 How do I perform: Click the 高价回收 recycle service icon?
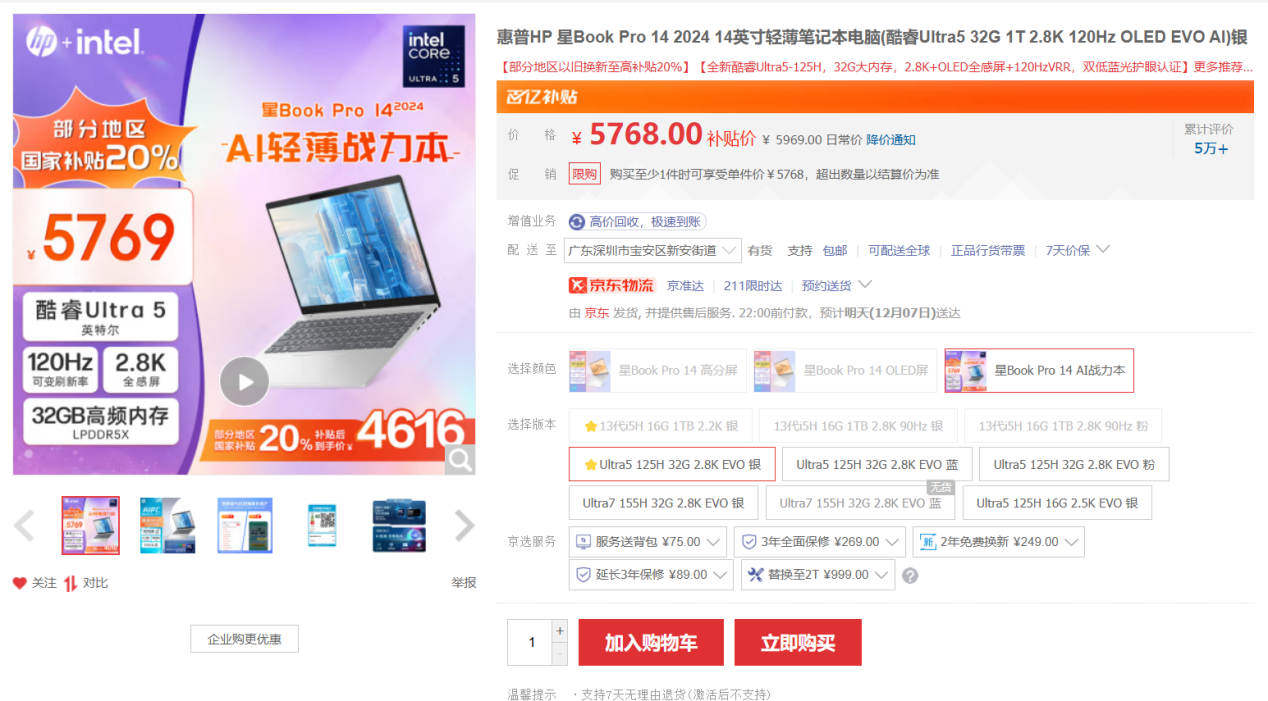coord(577,222)
